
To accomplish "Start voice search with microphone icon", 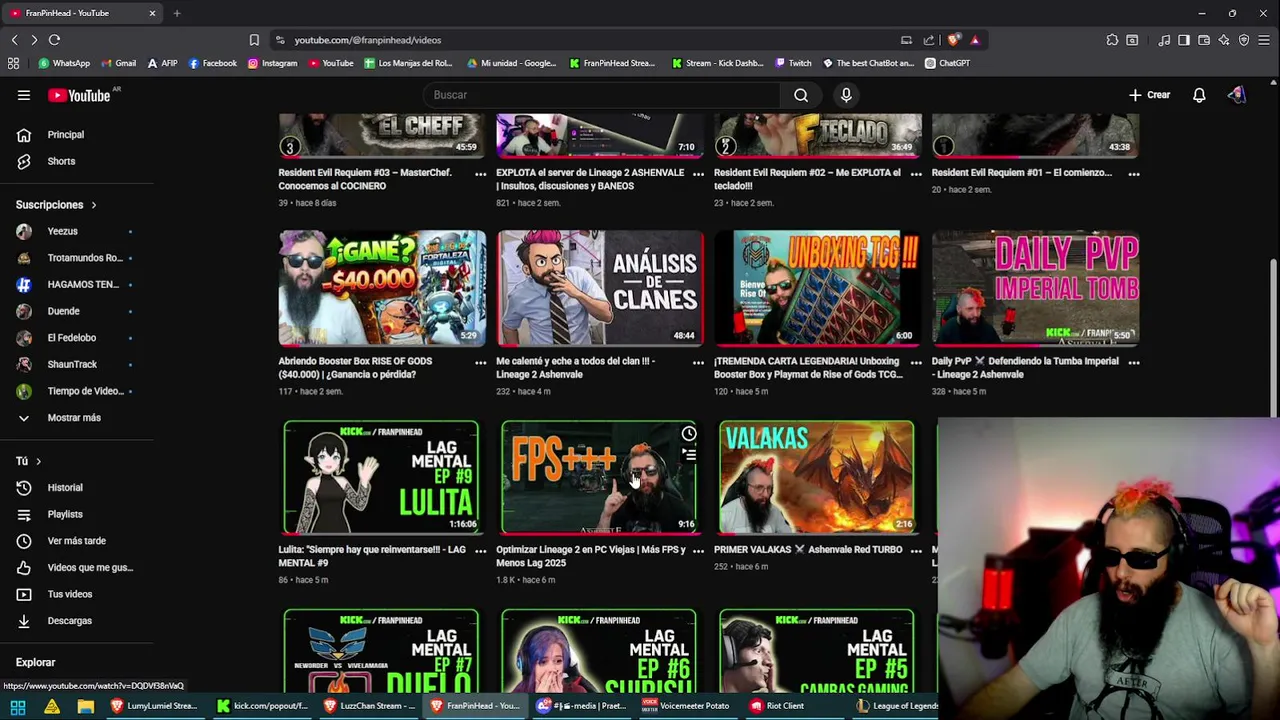I will coord(846,95).
